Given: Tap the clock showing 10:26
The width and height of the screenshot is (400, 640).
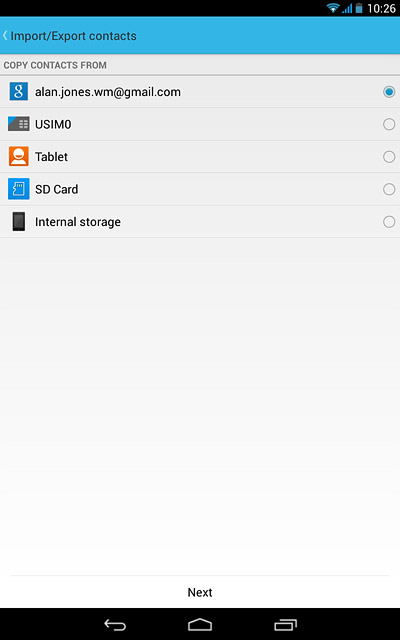Looking at the screenshot, I should click(381, 8).
